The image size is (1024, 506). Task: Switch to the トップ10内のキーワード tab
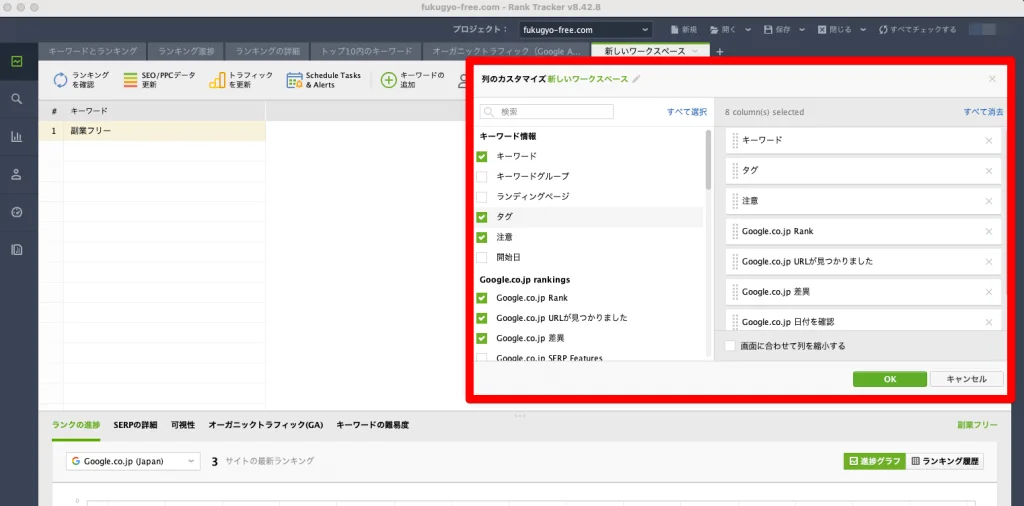(x=366, y=51)
